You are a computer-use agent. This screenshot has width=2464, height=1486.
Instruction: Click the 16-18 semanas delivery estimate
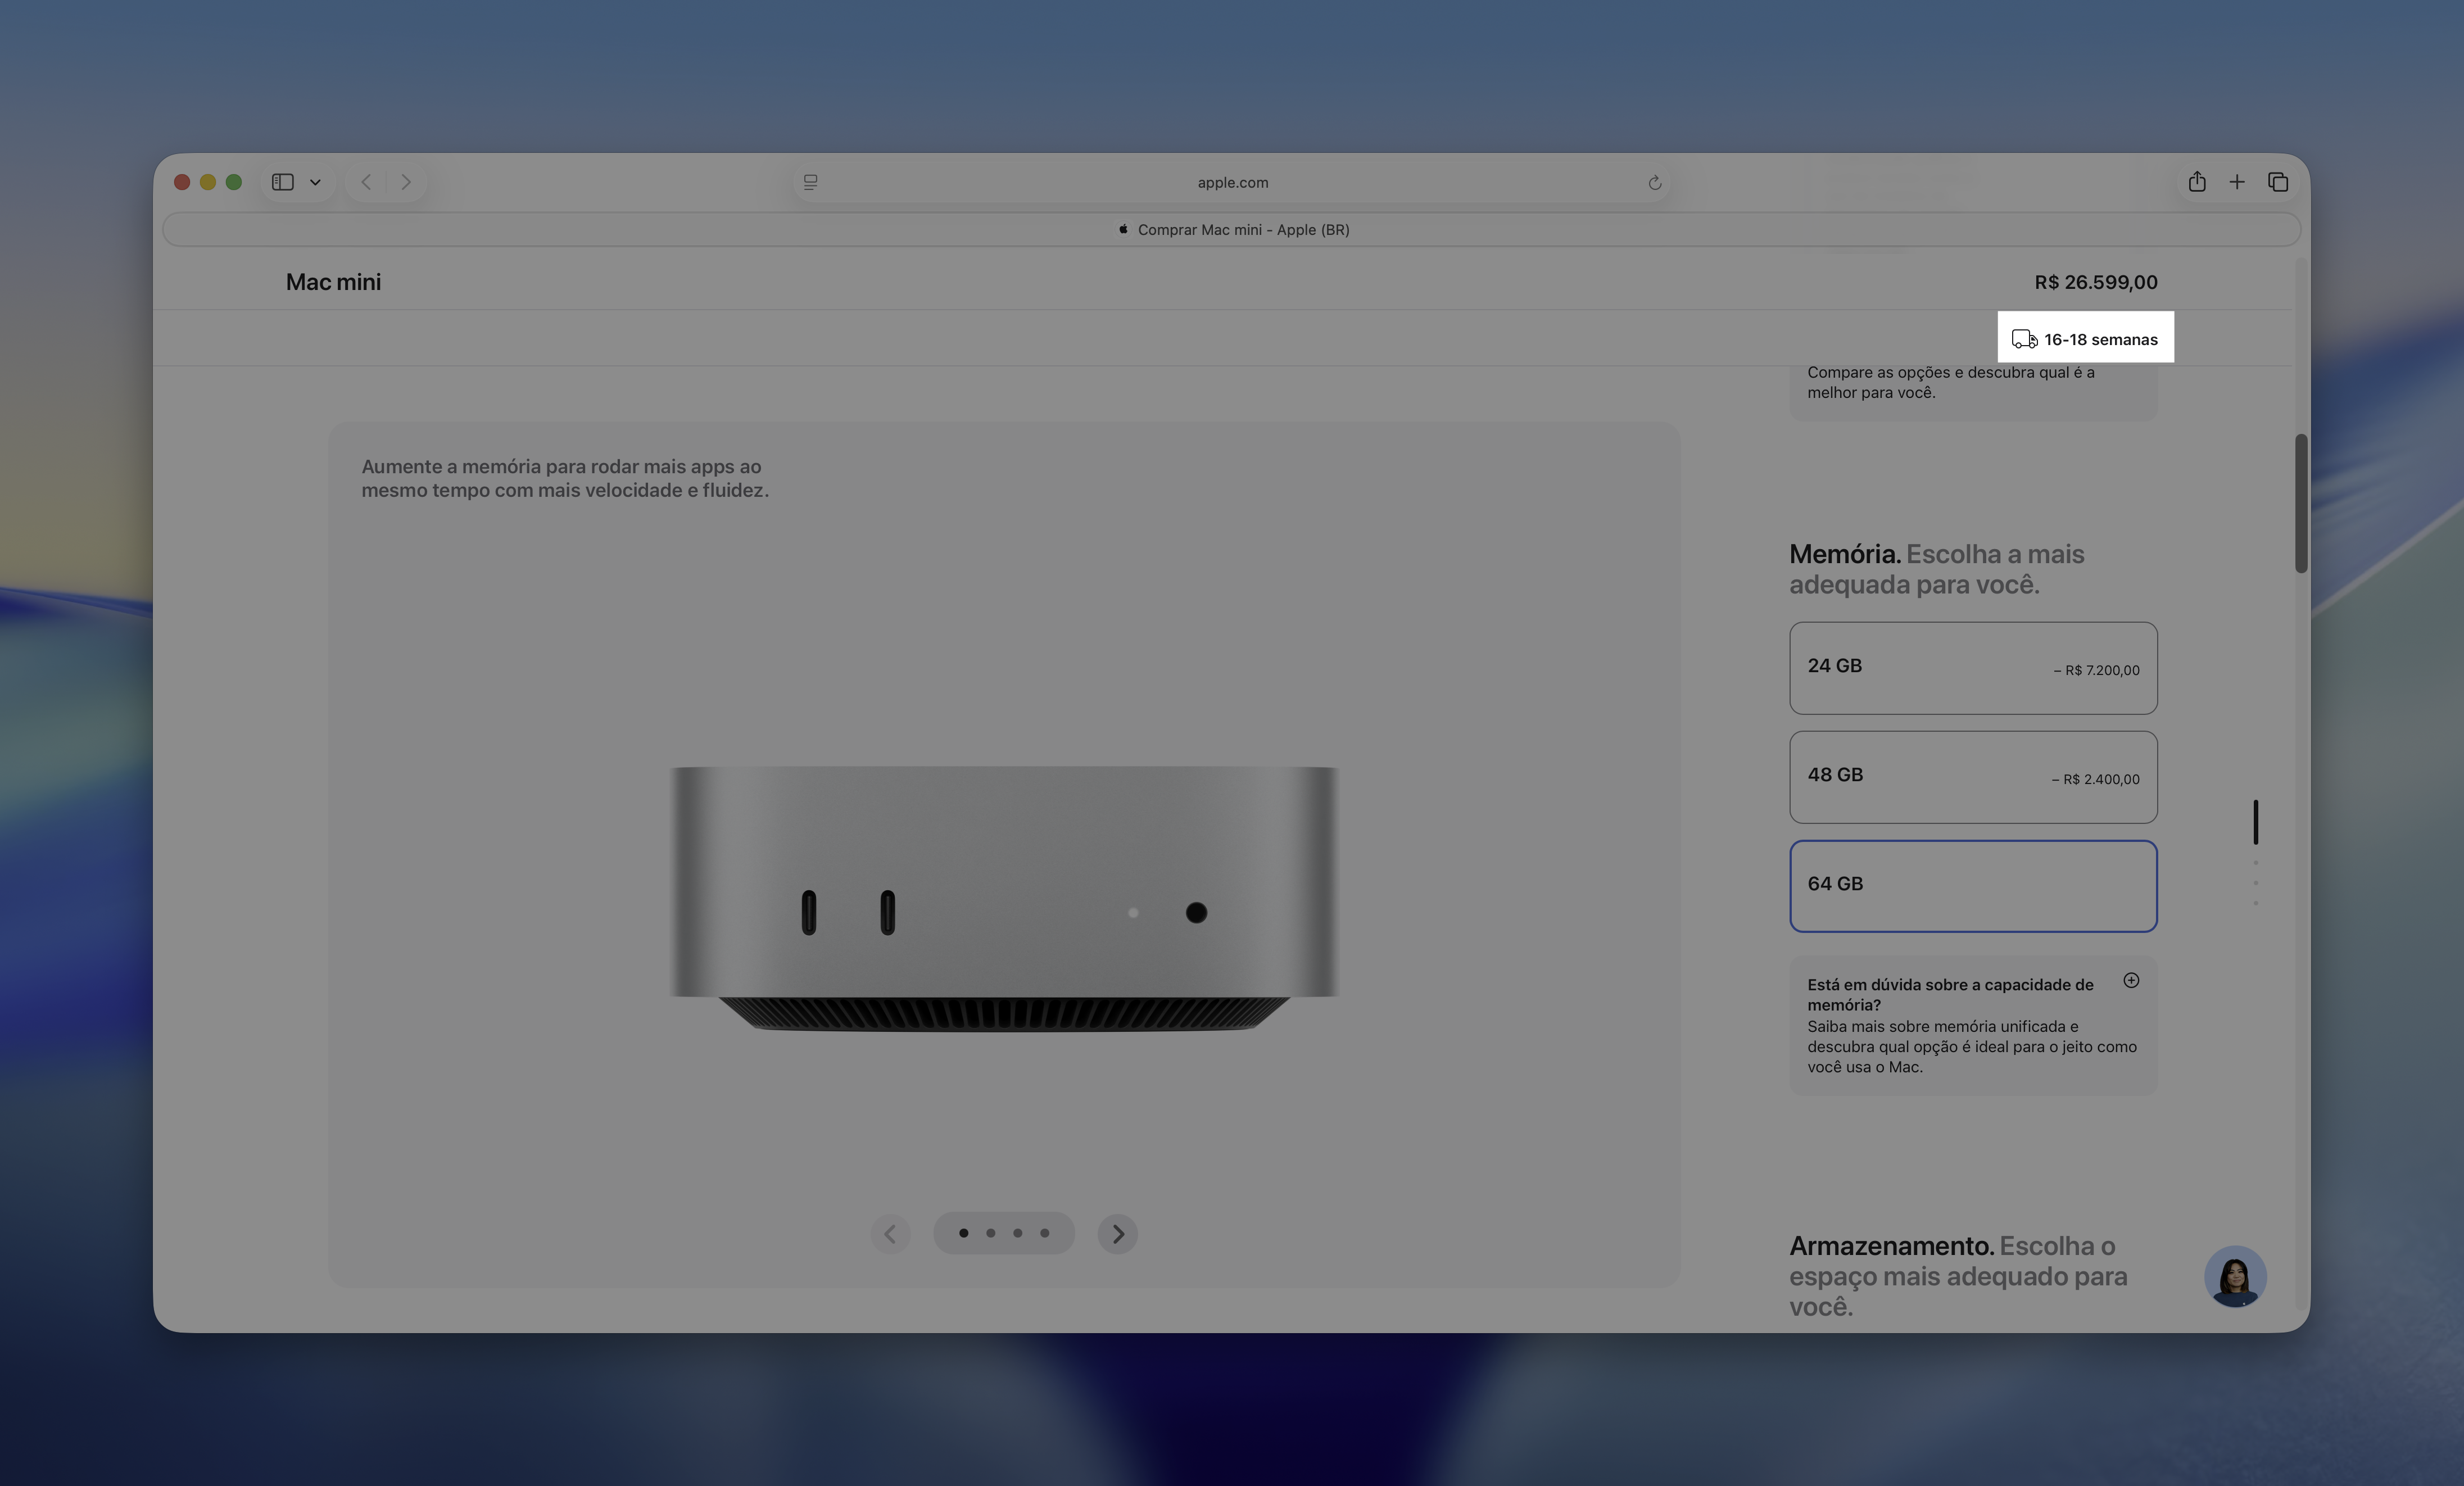pos(2086,340)
